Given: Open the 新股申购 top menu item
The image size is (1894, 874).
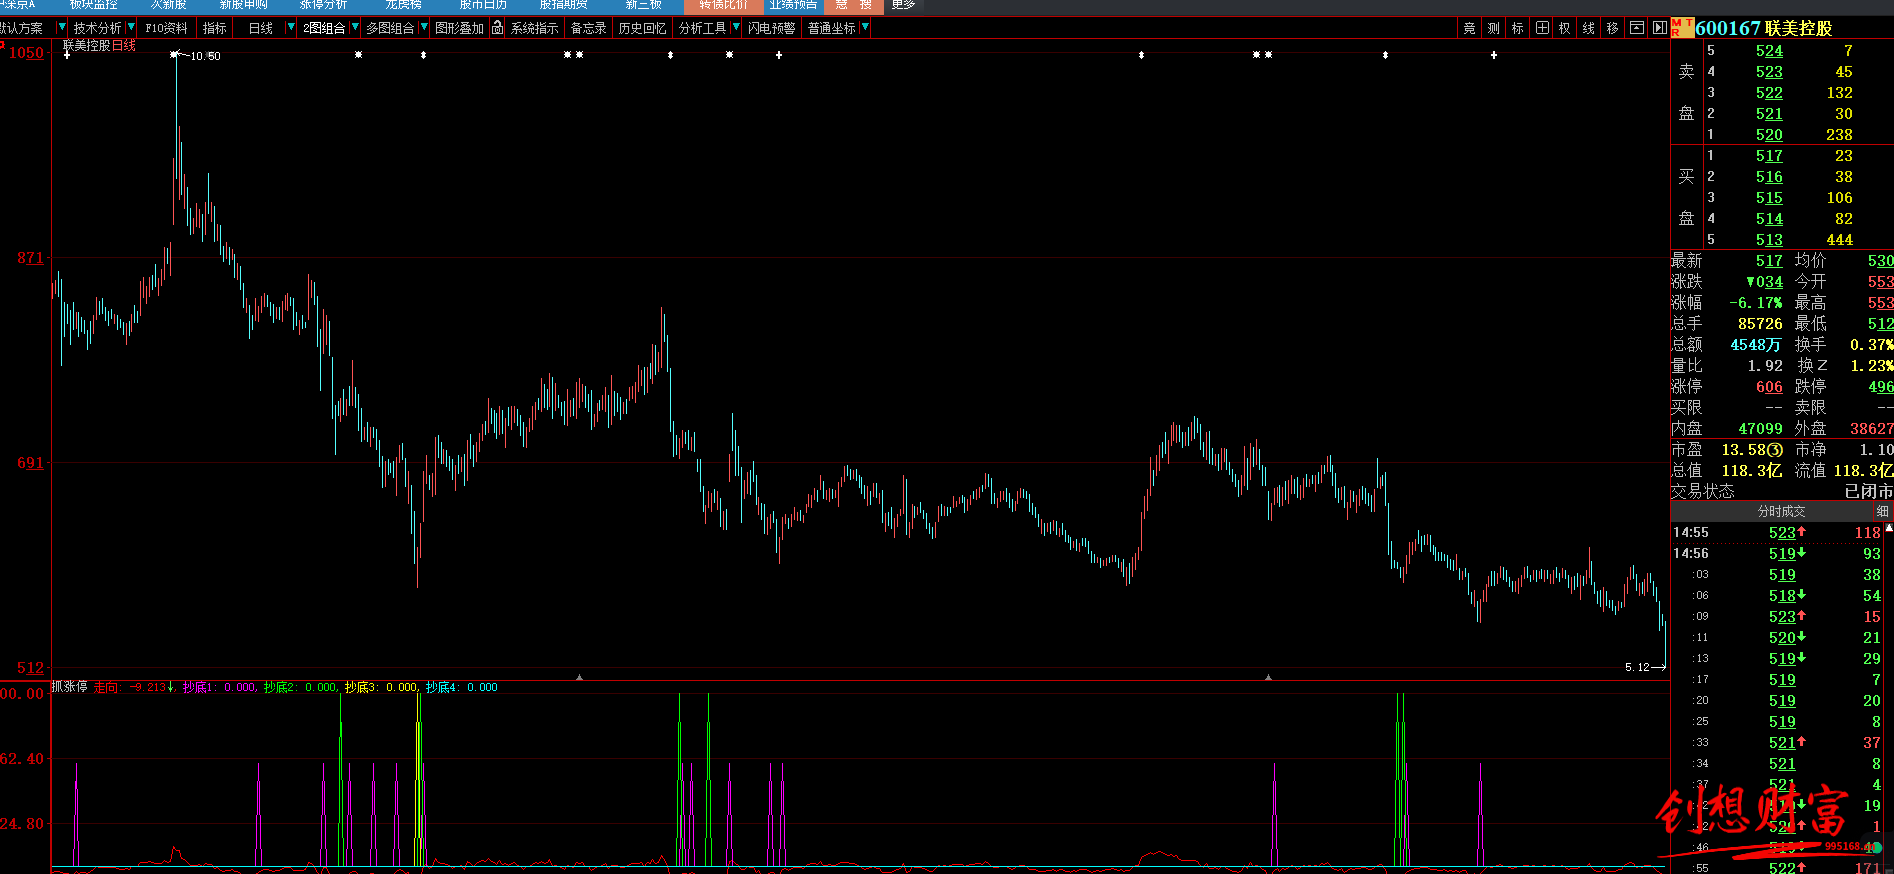Looking at the screenshot, I should pos(244,5).
